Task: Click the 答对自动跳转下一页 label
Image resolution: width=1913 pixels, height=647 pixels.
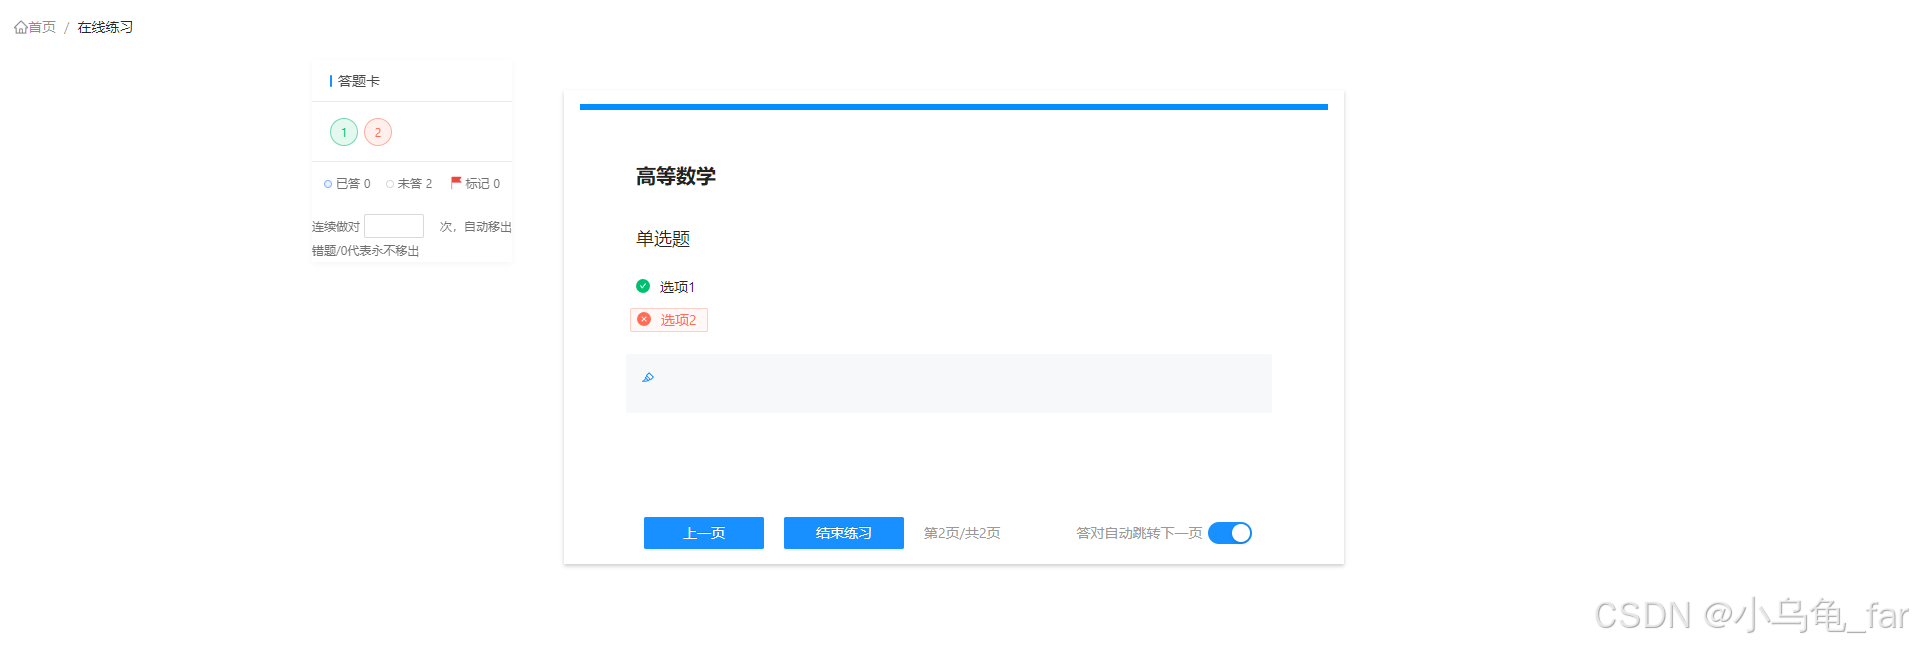Action: click(1139, 533)
